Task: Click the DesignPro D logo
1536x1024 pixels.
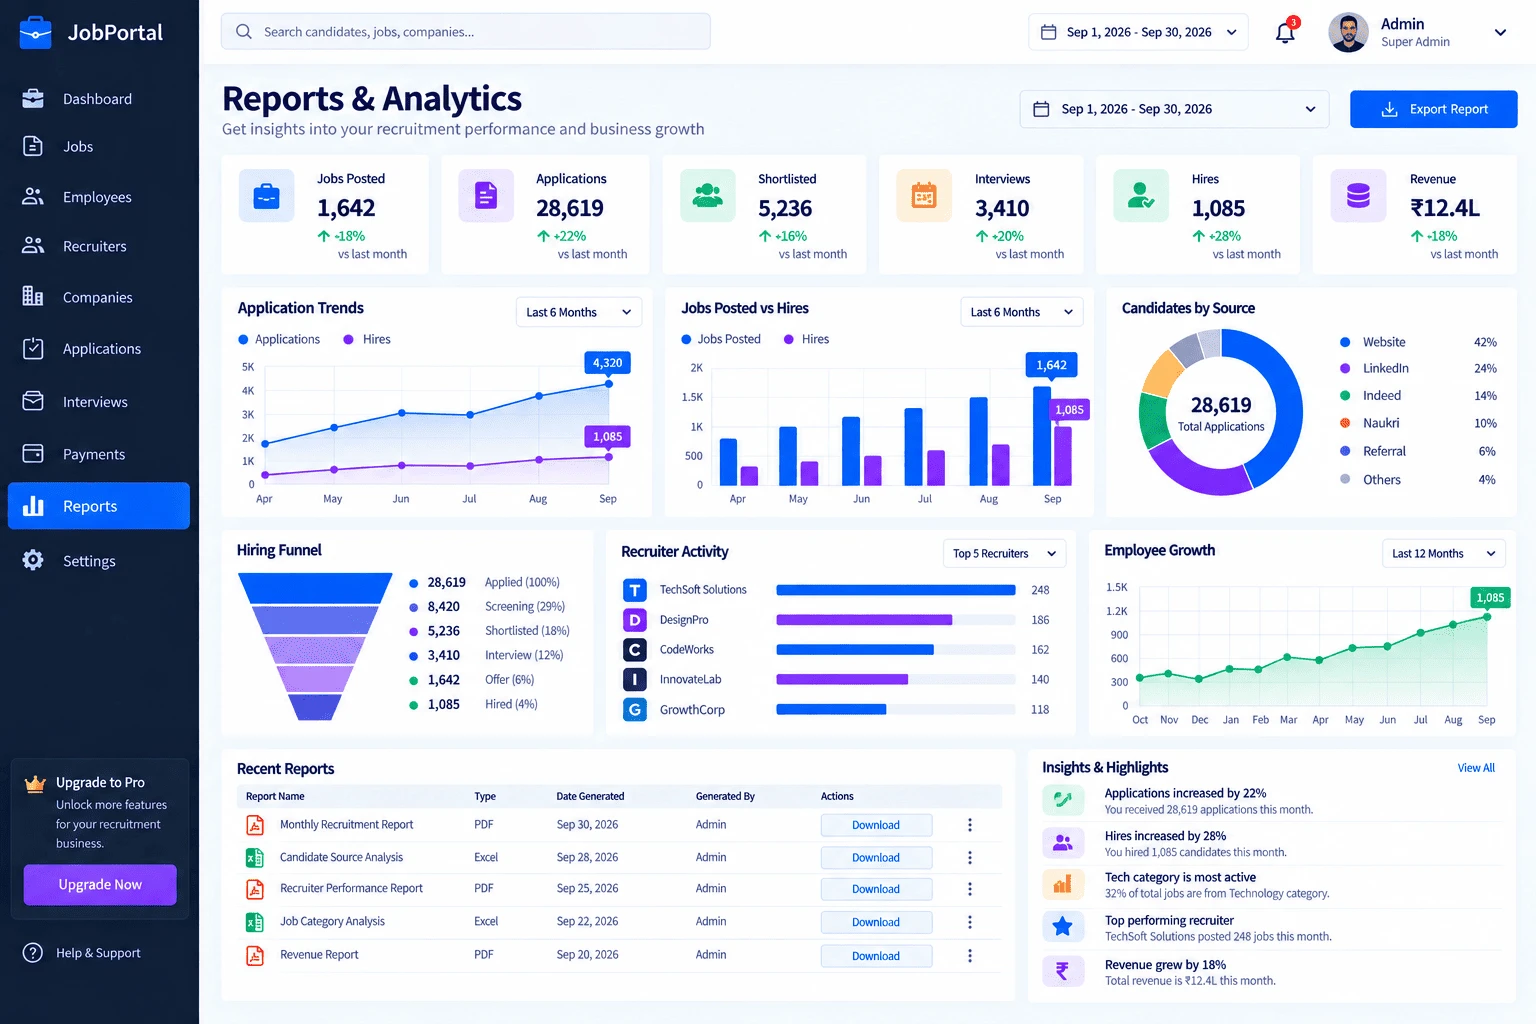Action: [634, 620]
